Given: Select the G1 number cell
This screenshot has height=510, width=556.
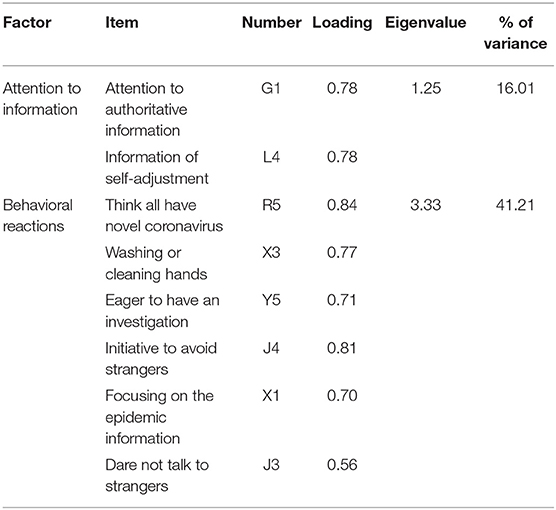Looking at the screenshot, I should coord(271,88).
